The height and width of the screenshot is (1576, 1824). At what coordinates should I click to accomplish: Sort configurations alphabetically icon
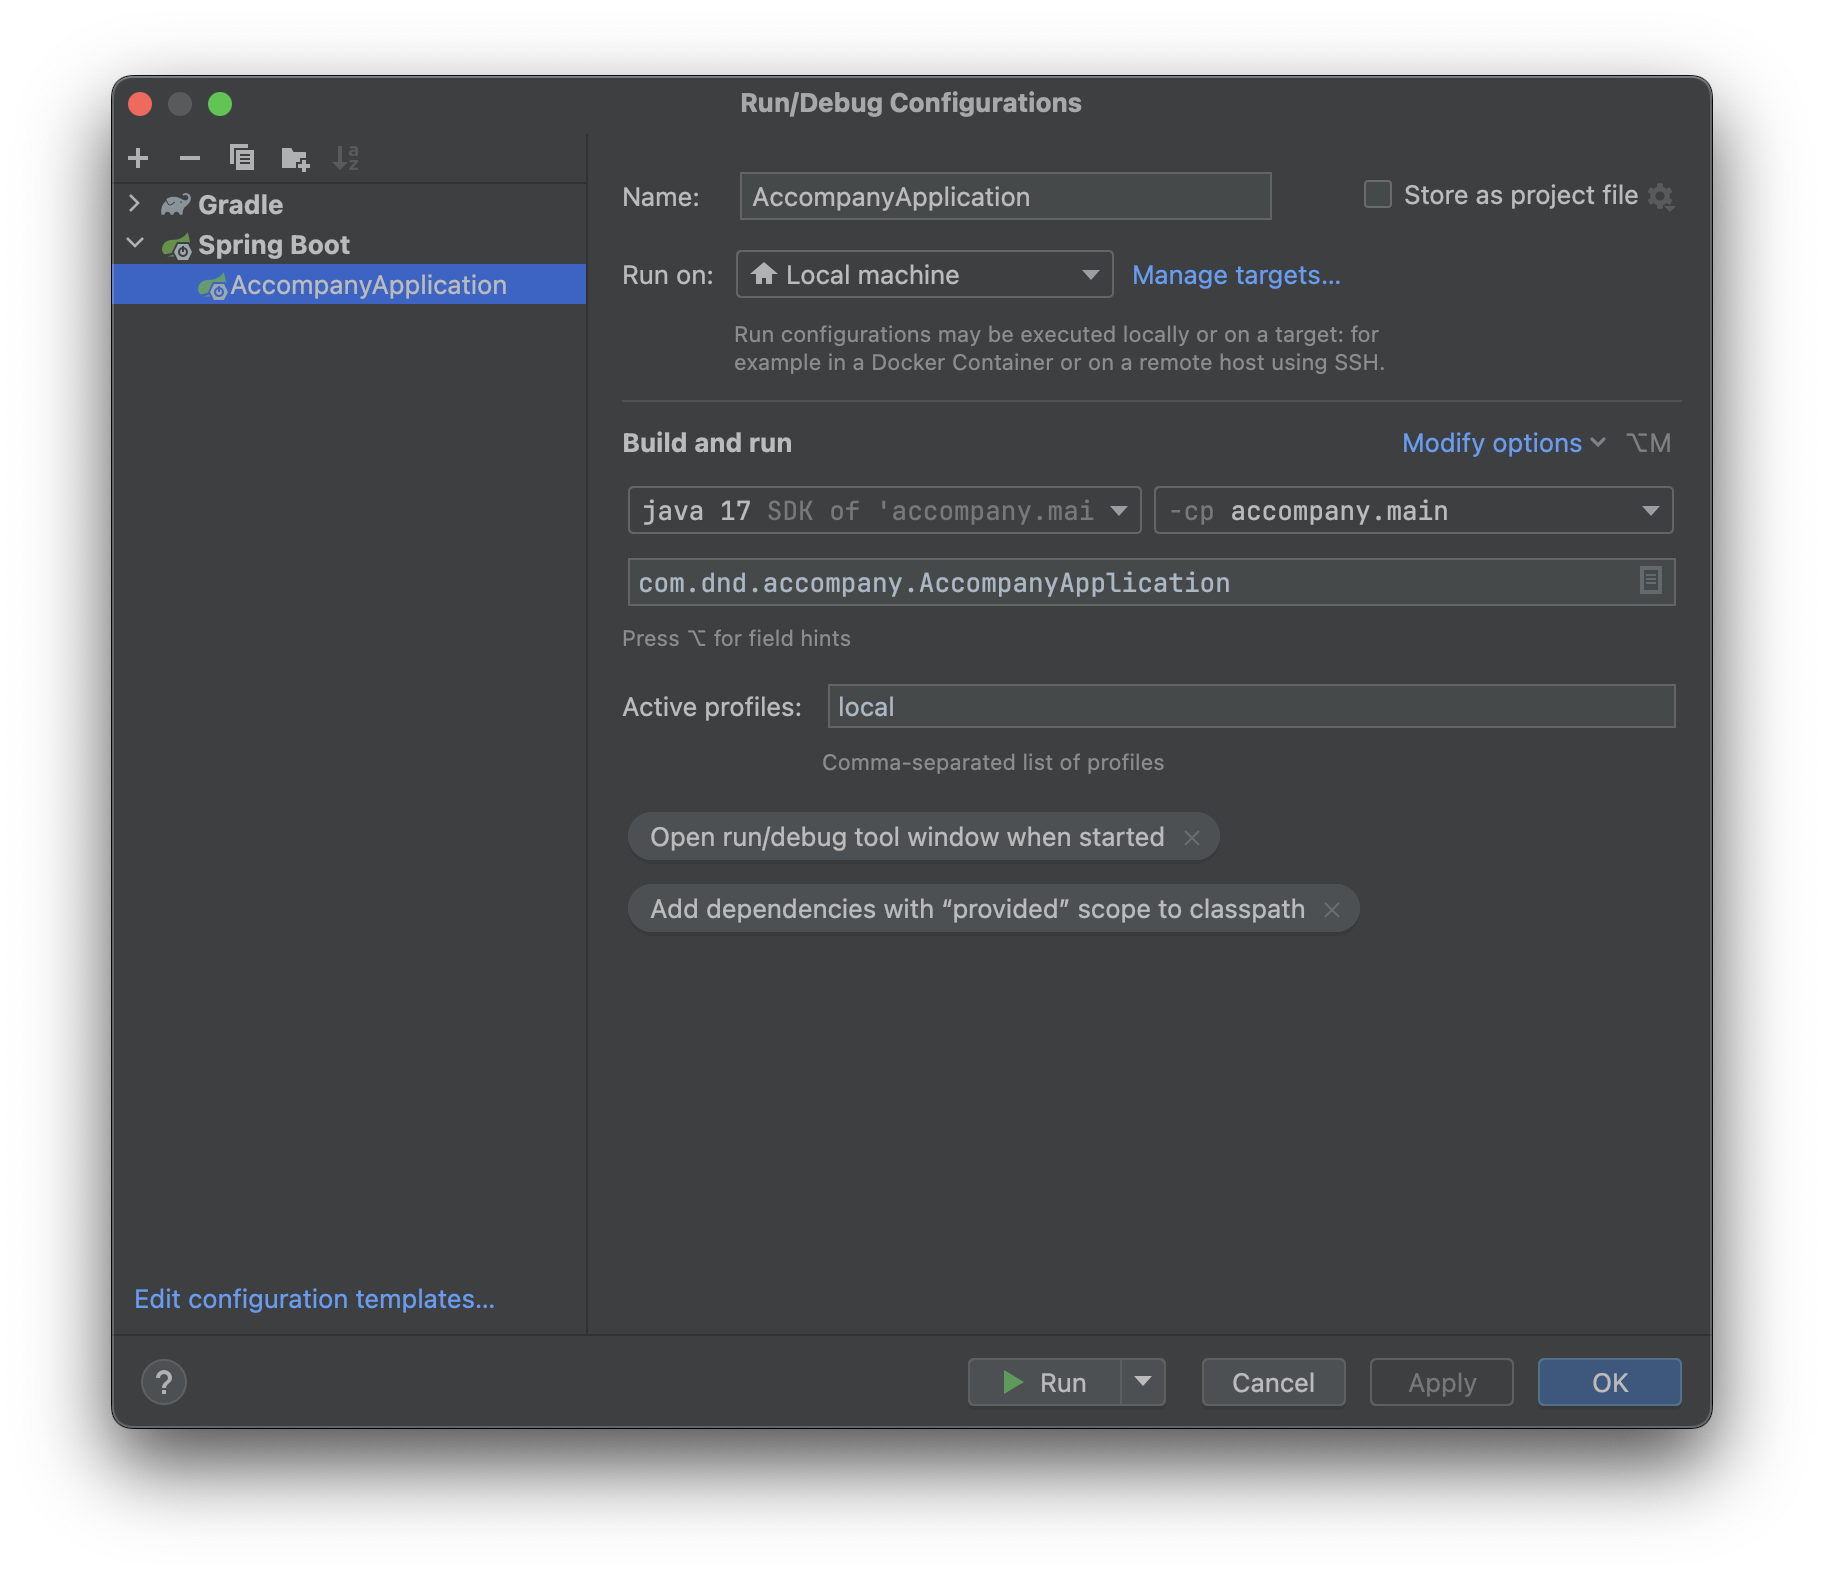(x=346, y=158)
